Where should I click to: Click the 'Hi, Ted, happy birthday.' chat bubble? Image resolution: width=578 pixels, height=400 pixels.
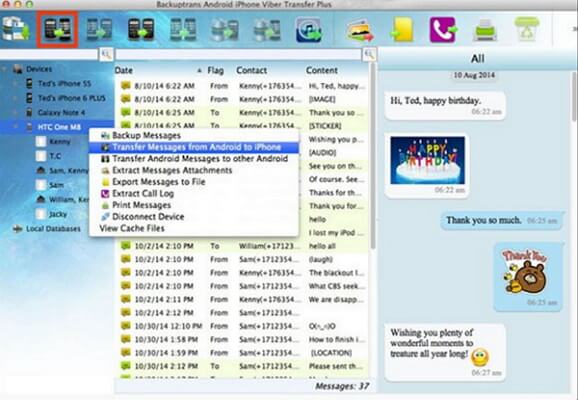[x=445, y=106]
